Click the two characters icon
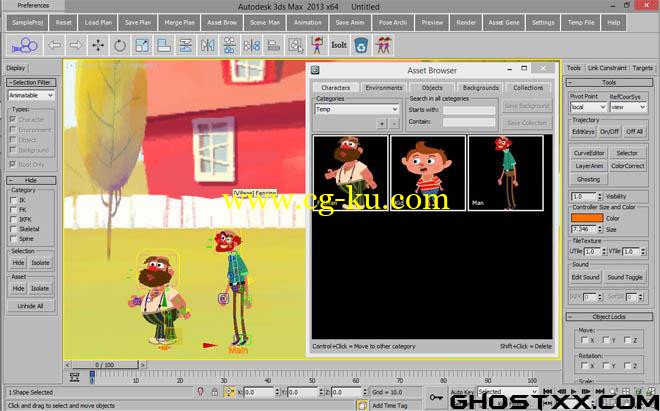 (x=383, y=45)
